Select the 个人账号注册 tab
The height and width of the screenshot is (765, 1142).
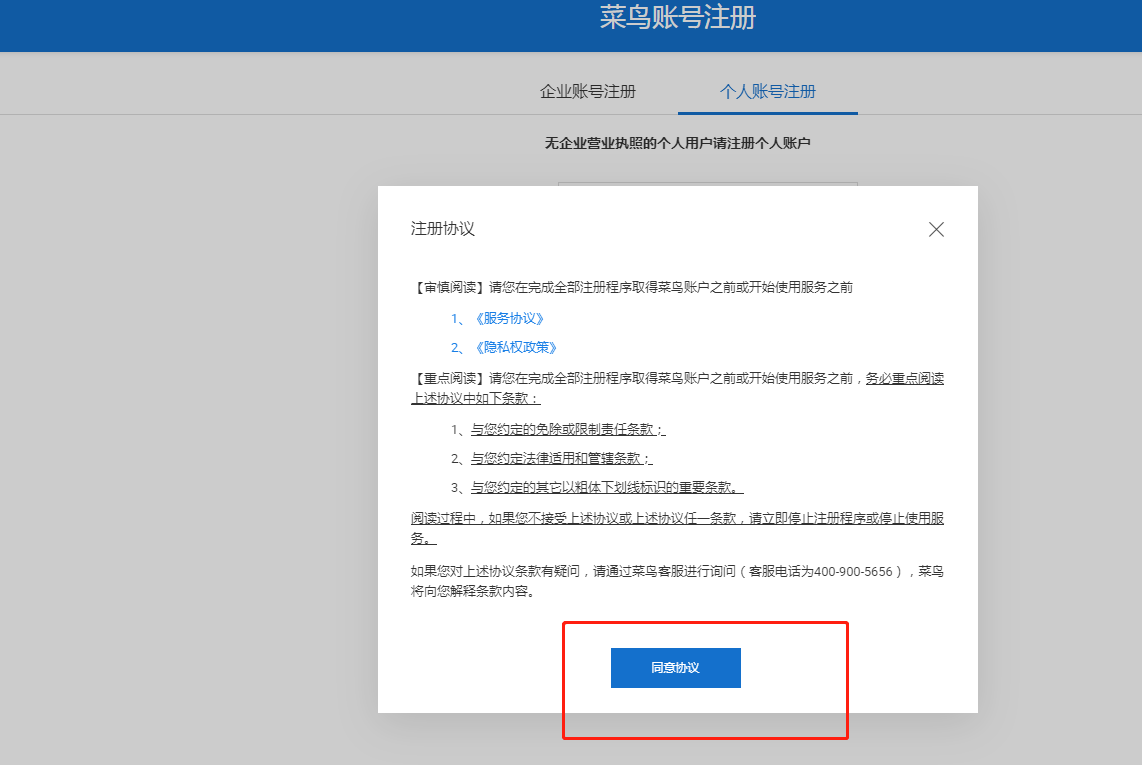pyautogui.click(x=768, y=91)
